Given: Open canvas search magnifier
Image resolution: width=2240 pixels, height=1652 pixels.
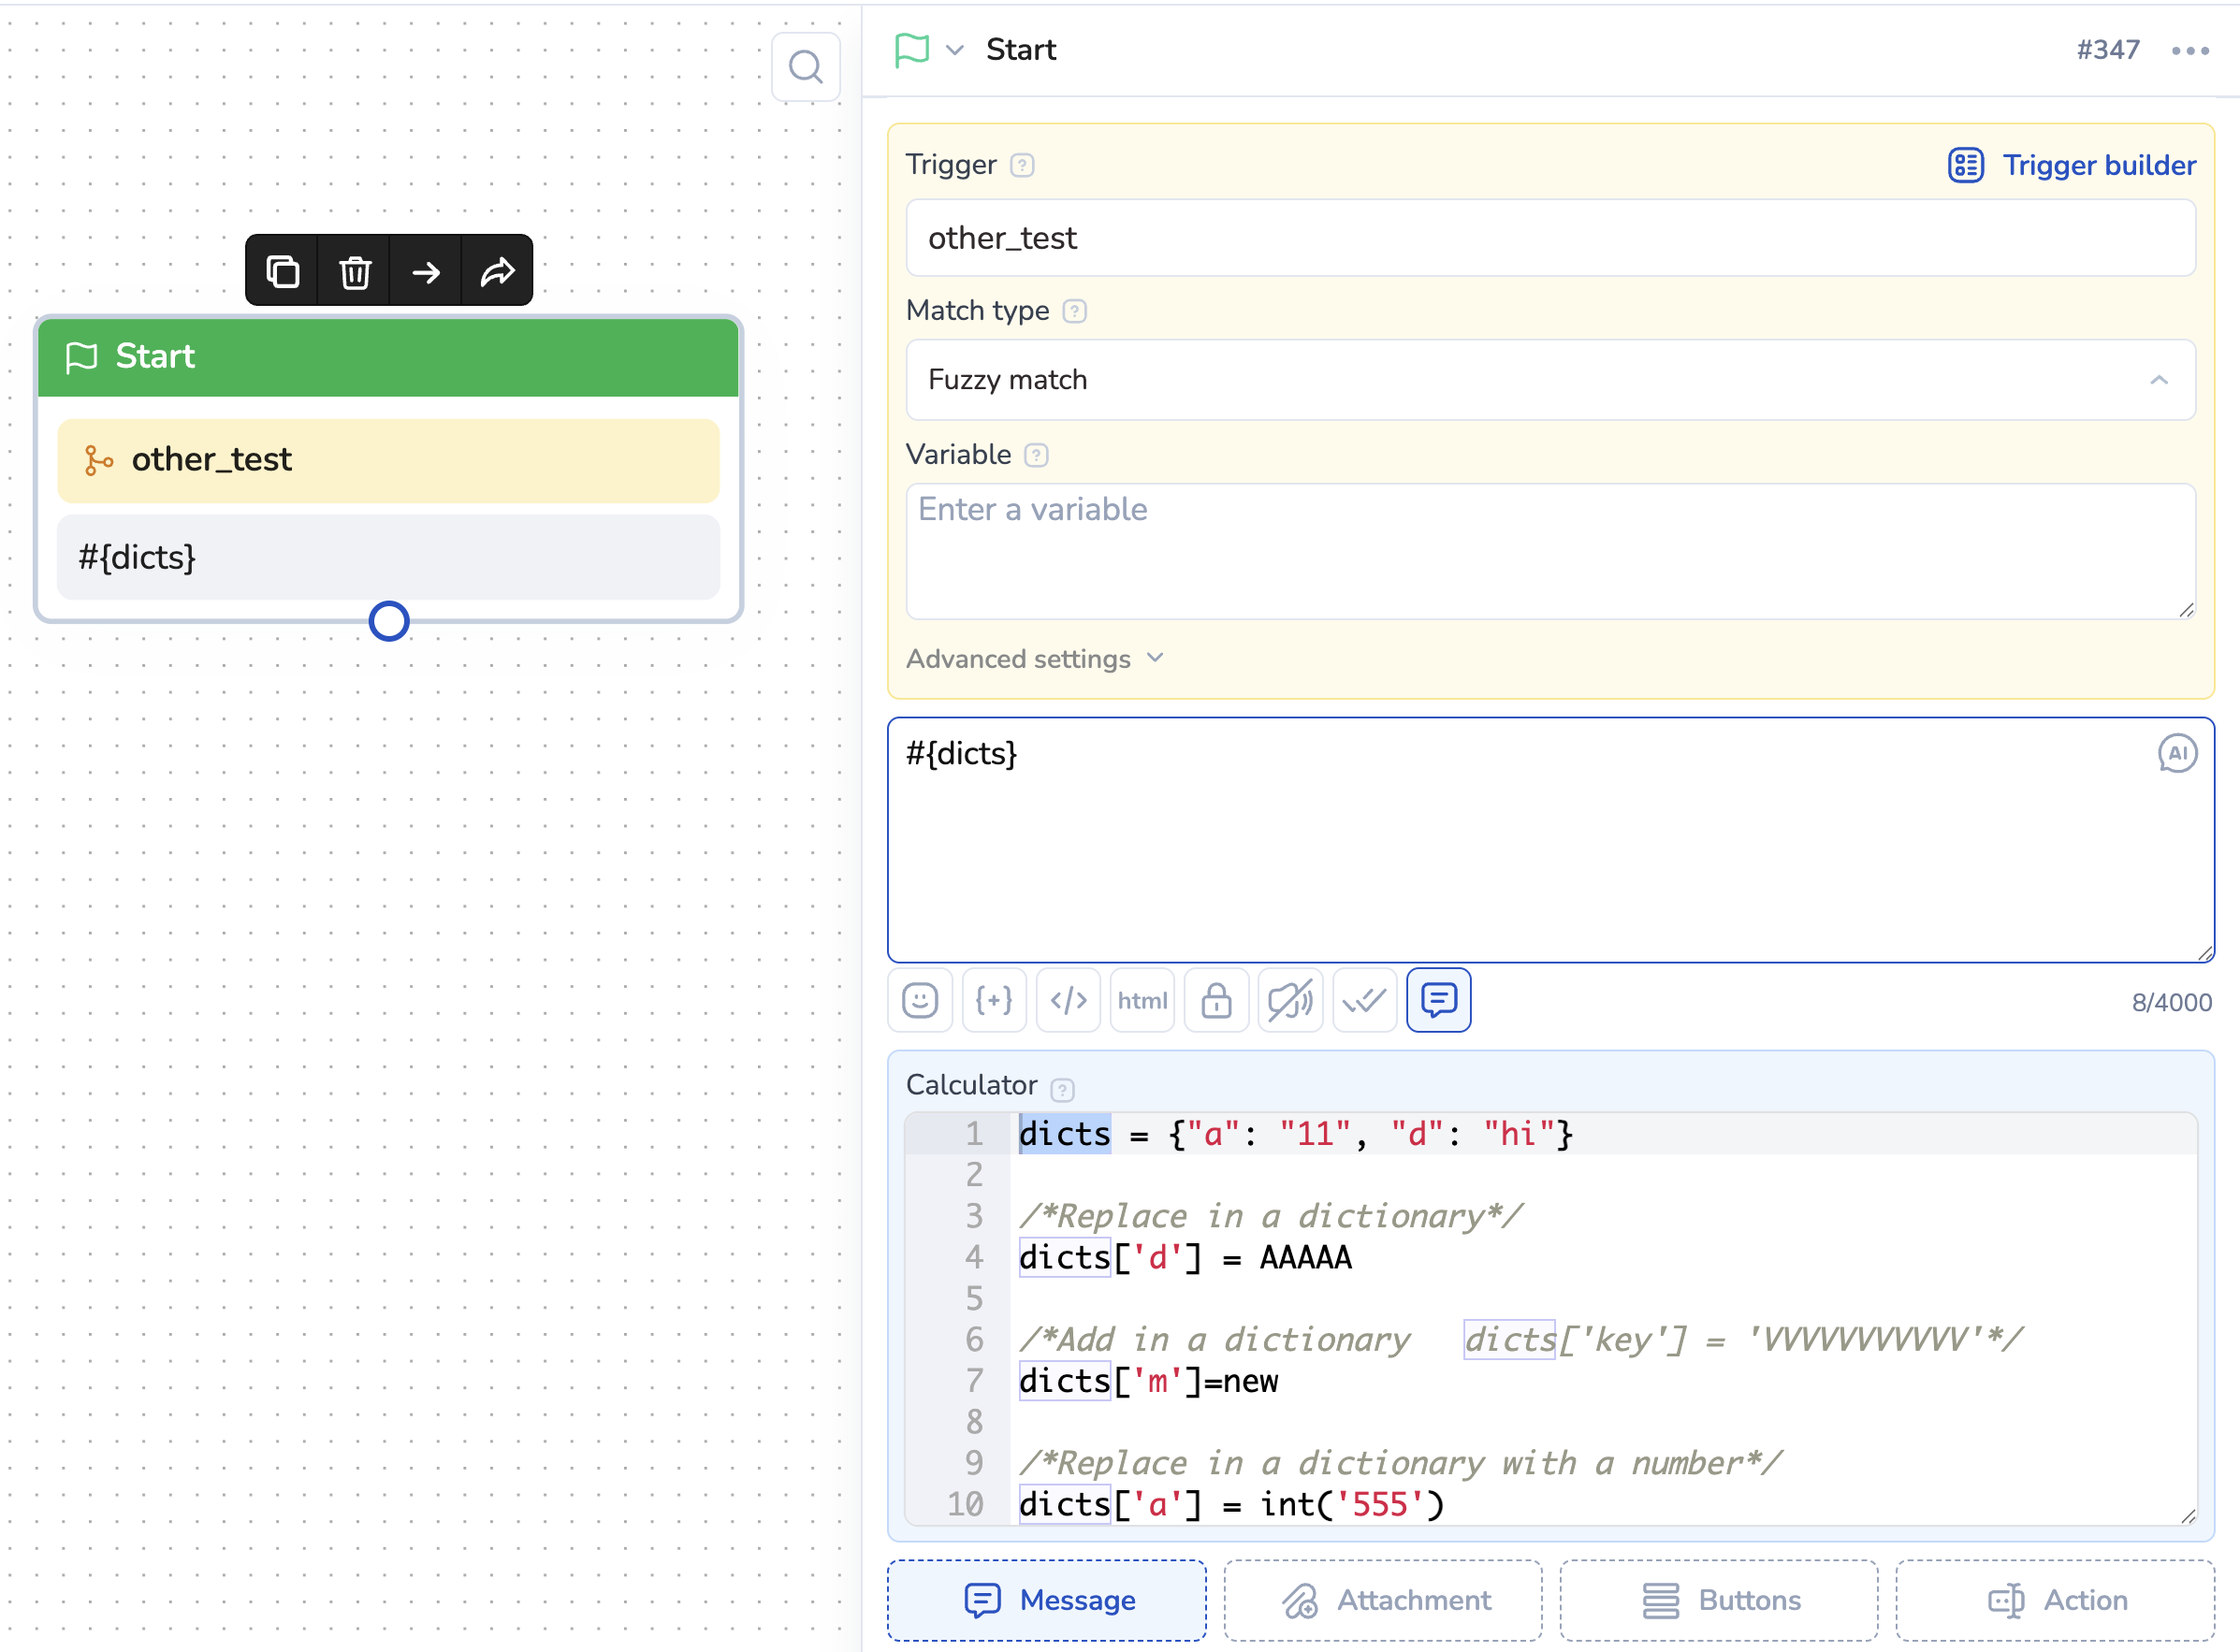Looking at the screenshot, I should tap(805, 67).
